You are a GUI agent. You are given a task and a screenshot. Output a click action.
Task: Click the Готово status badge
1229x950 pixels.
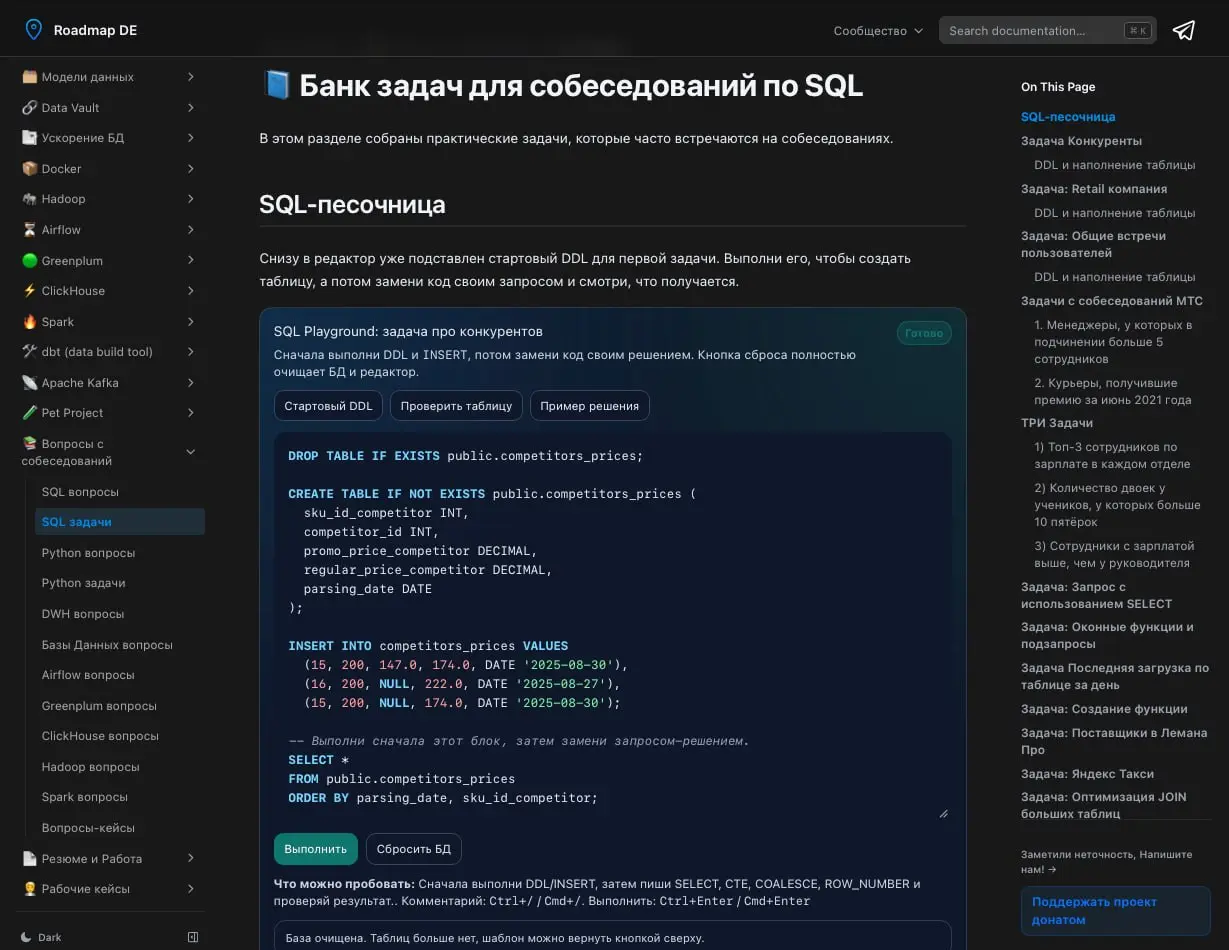coord(924,333)
